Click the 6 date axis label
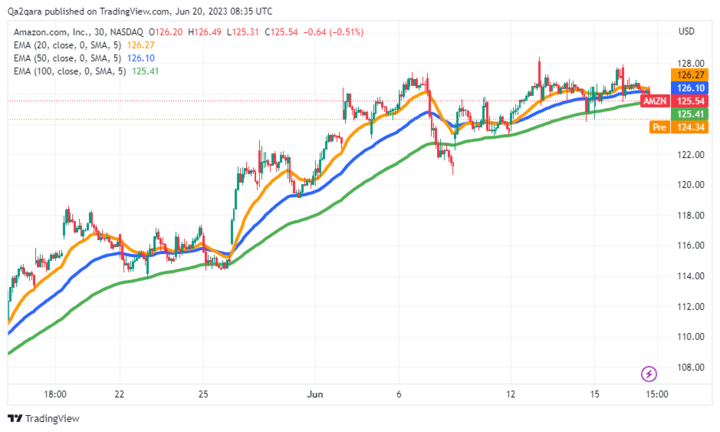This screenshot has height=432, width=720. pos(399,394)
